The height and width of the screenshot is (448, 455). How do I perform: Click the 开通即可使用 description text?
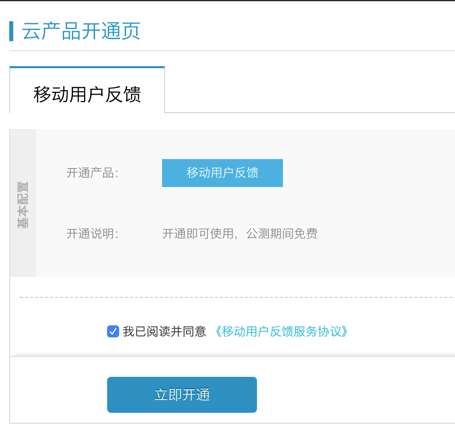pos(198,234)
